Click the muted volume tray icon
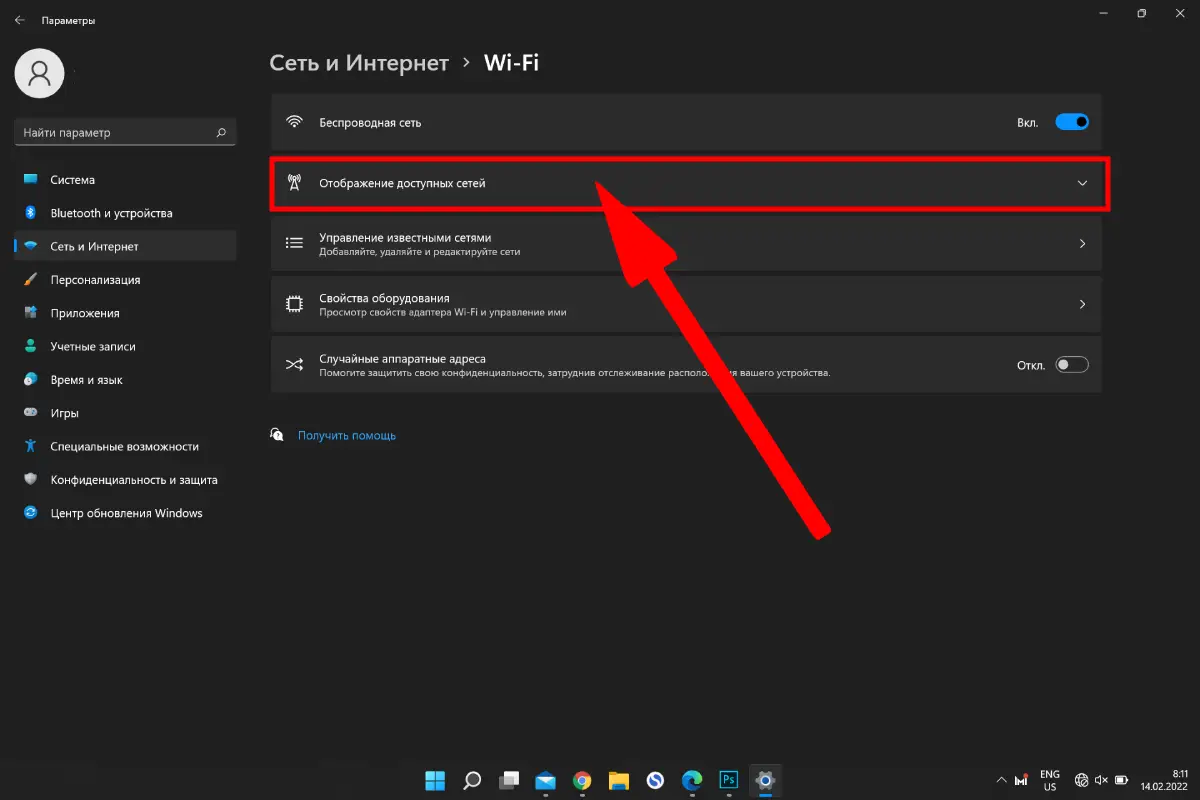The width and height of the screenshot is (1200, 800). click(1101, 780)
